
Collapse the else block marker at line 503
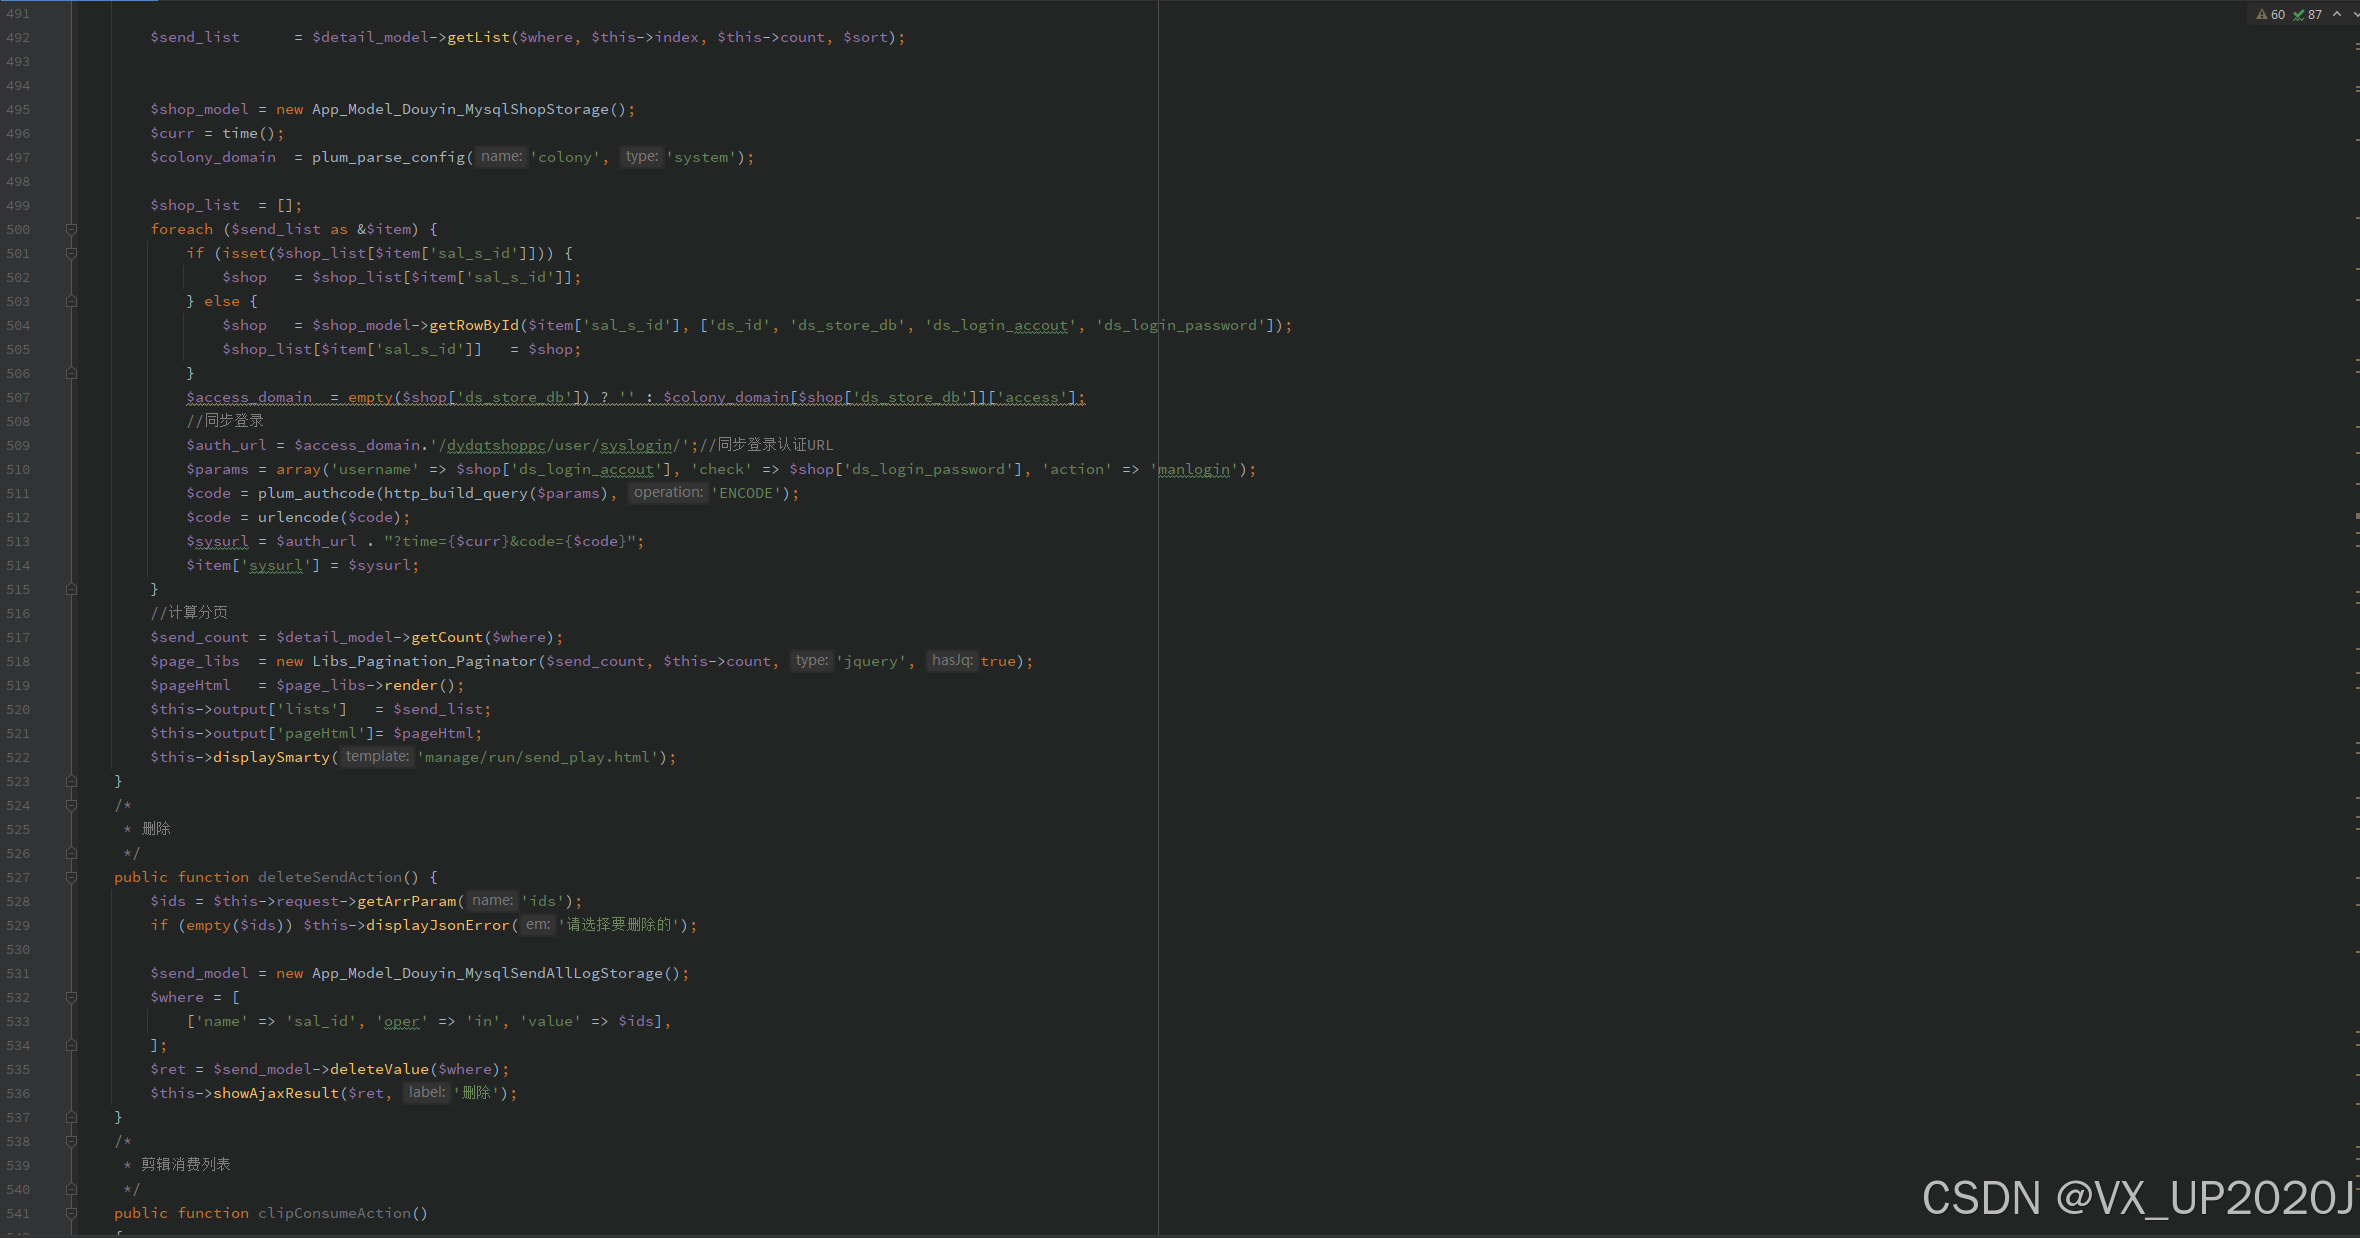[x=71, y=301]
